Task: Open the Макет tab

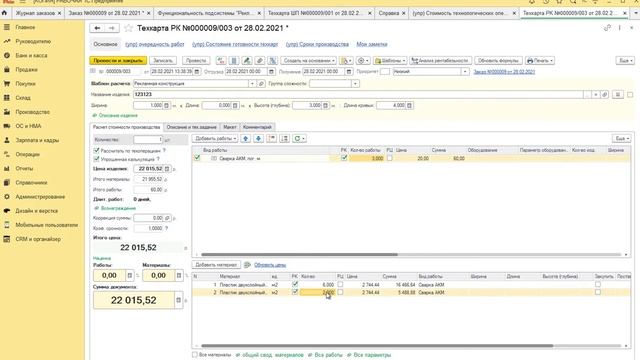Action: [230, 127]
